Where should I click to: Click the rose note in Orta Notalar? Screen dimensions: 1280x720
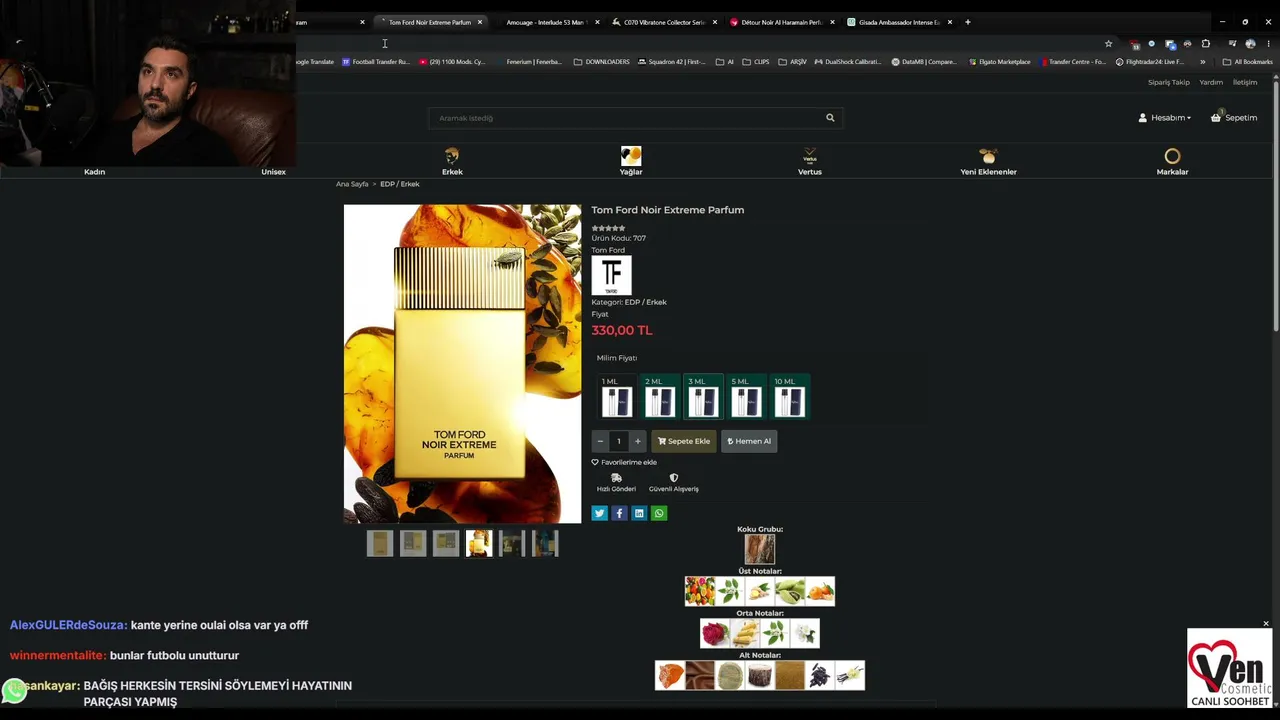(x=715, y=633)
